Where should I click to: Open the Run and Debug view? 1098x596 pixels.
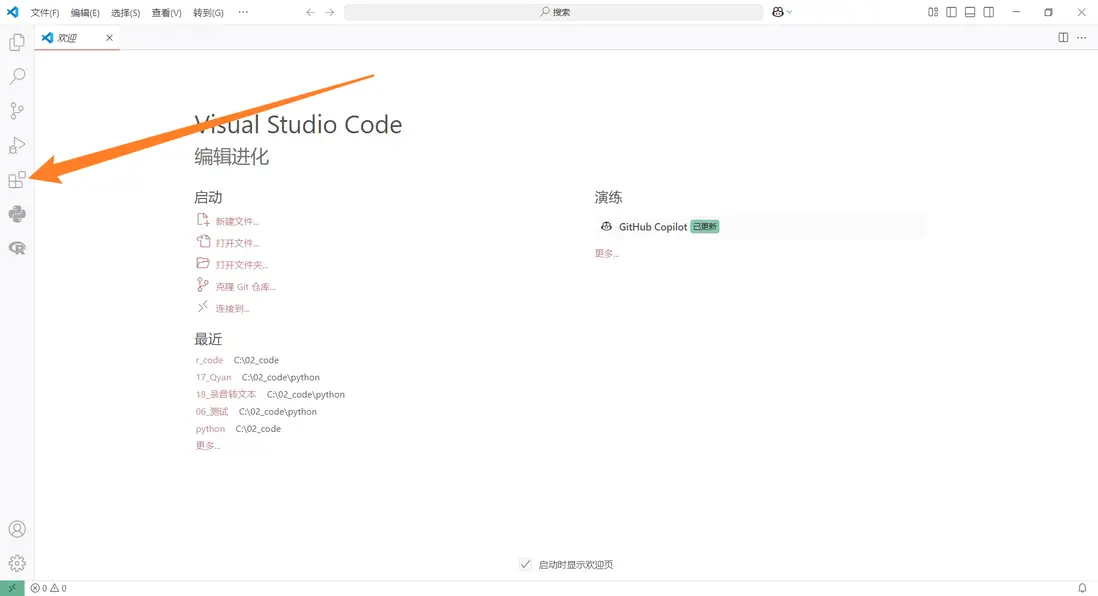tap(17, 145)
